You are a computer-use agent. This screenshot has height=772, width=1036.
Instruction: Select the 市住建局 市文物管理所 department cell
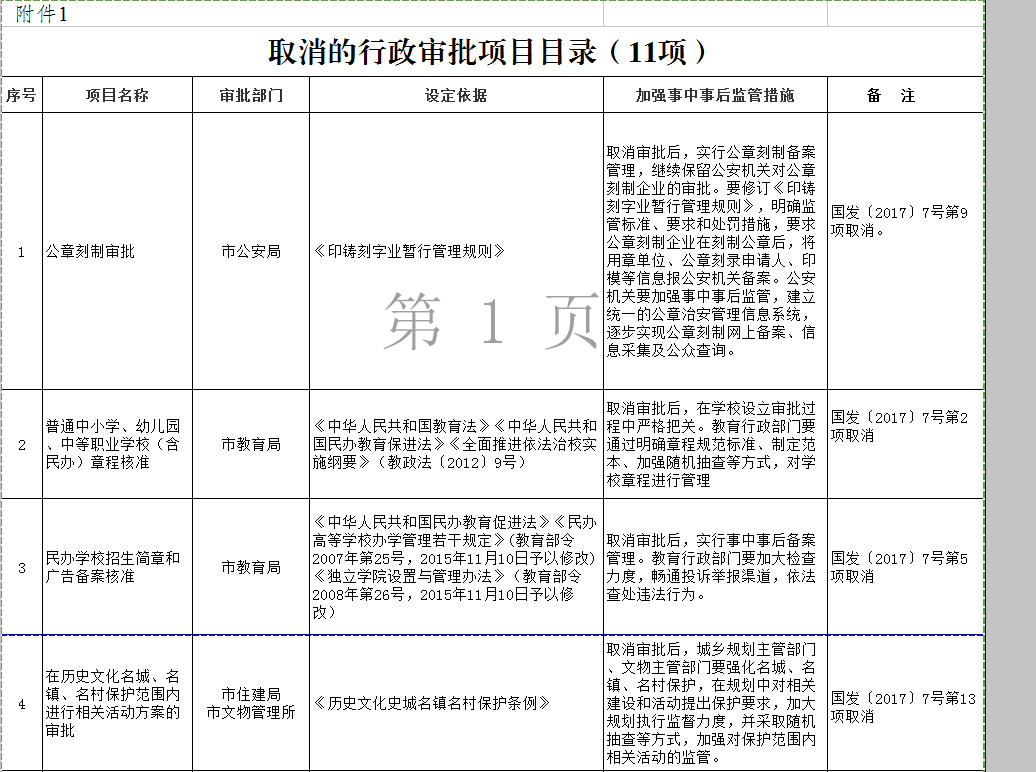pyautogui.click(x=251, y=703)
